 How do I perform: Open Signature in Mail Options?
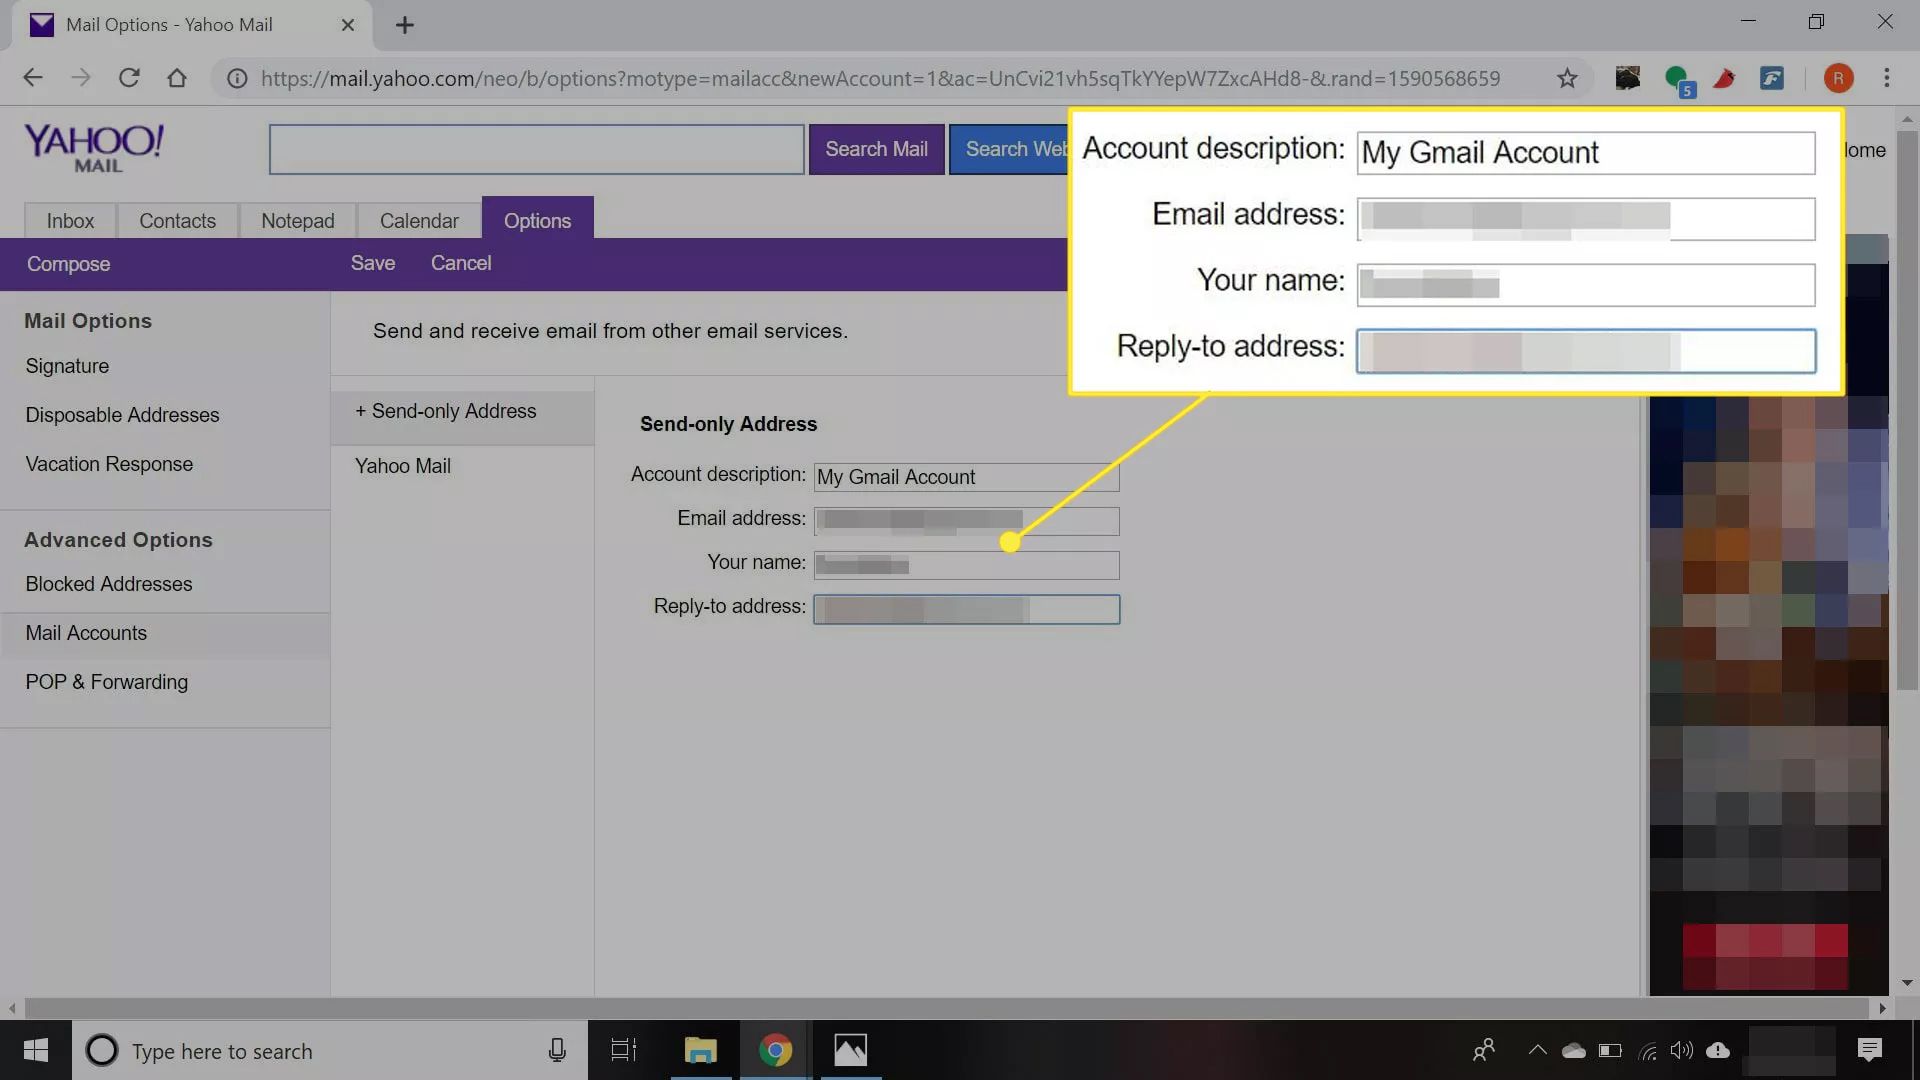67,366
